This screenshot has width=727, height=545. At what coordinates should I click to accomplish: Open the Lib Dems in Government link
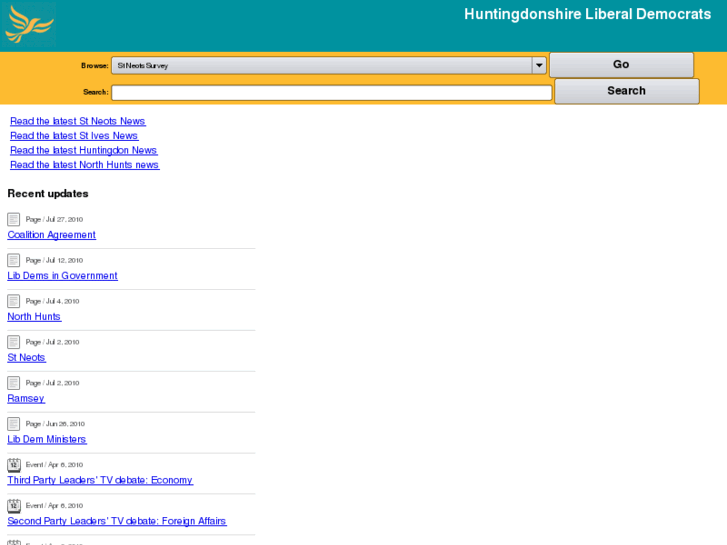coord(63,276)
